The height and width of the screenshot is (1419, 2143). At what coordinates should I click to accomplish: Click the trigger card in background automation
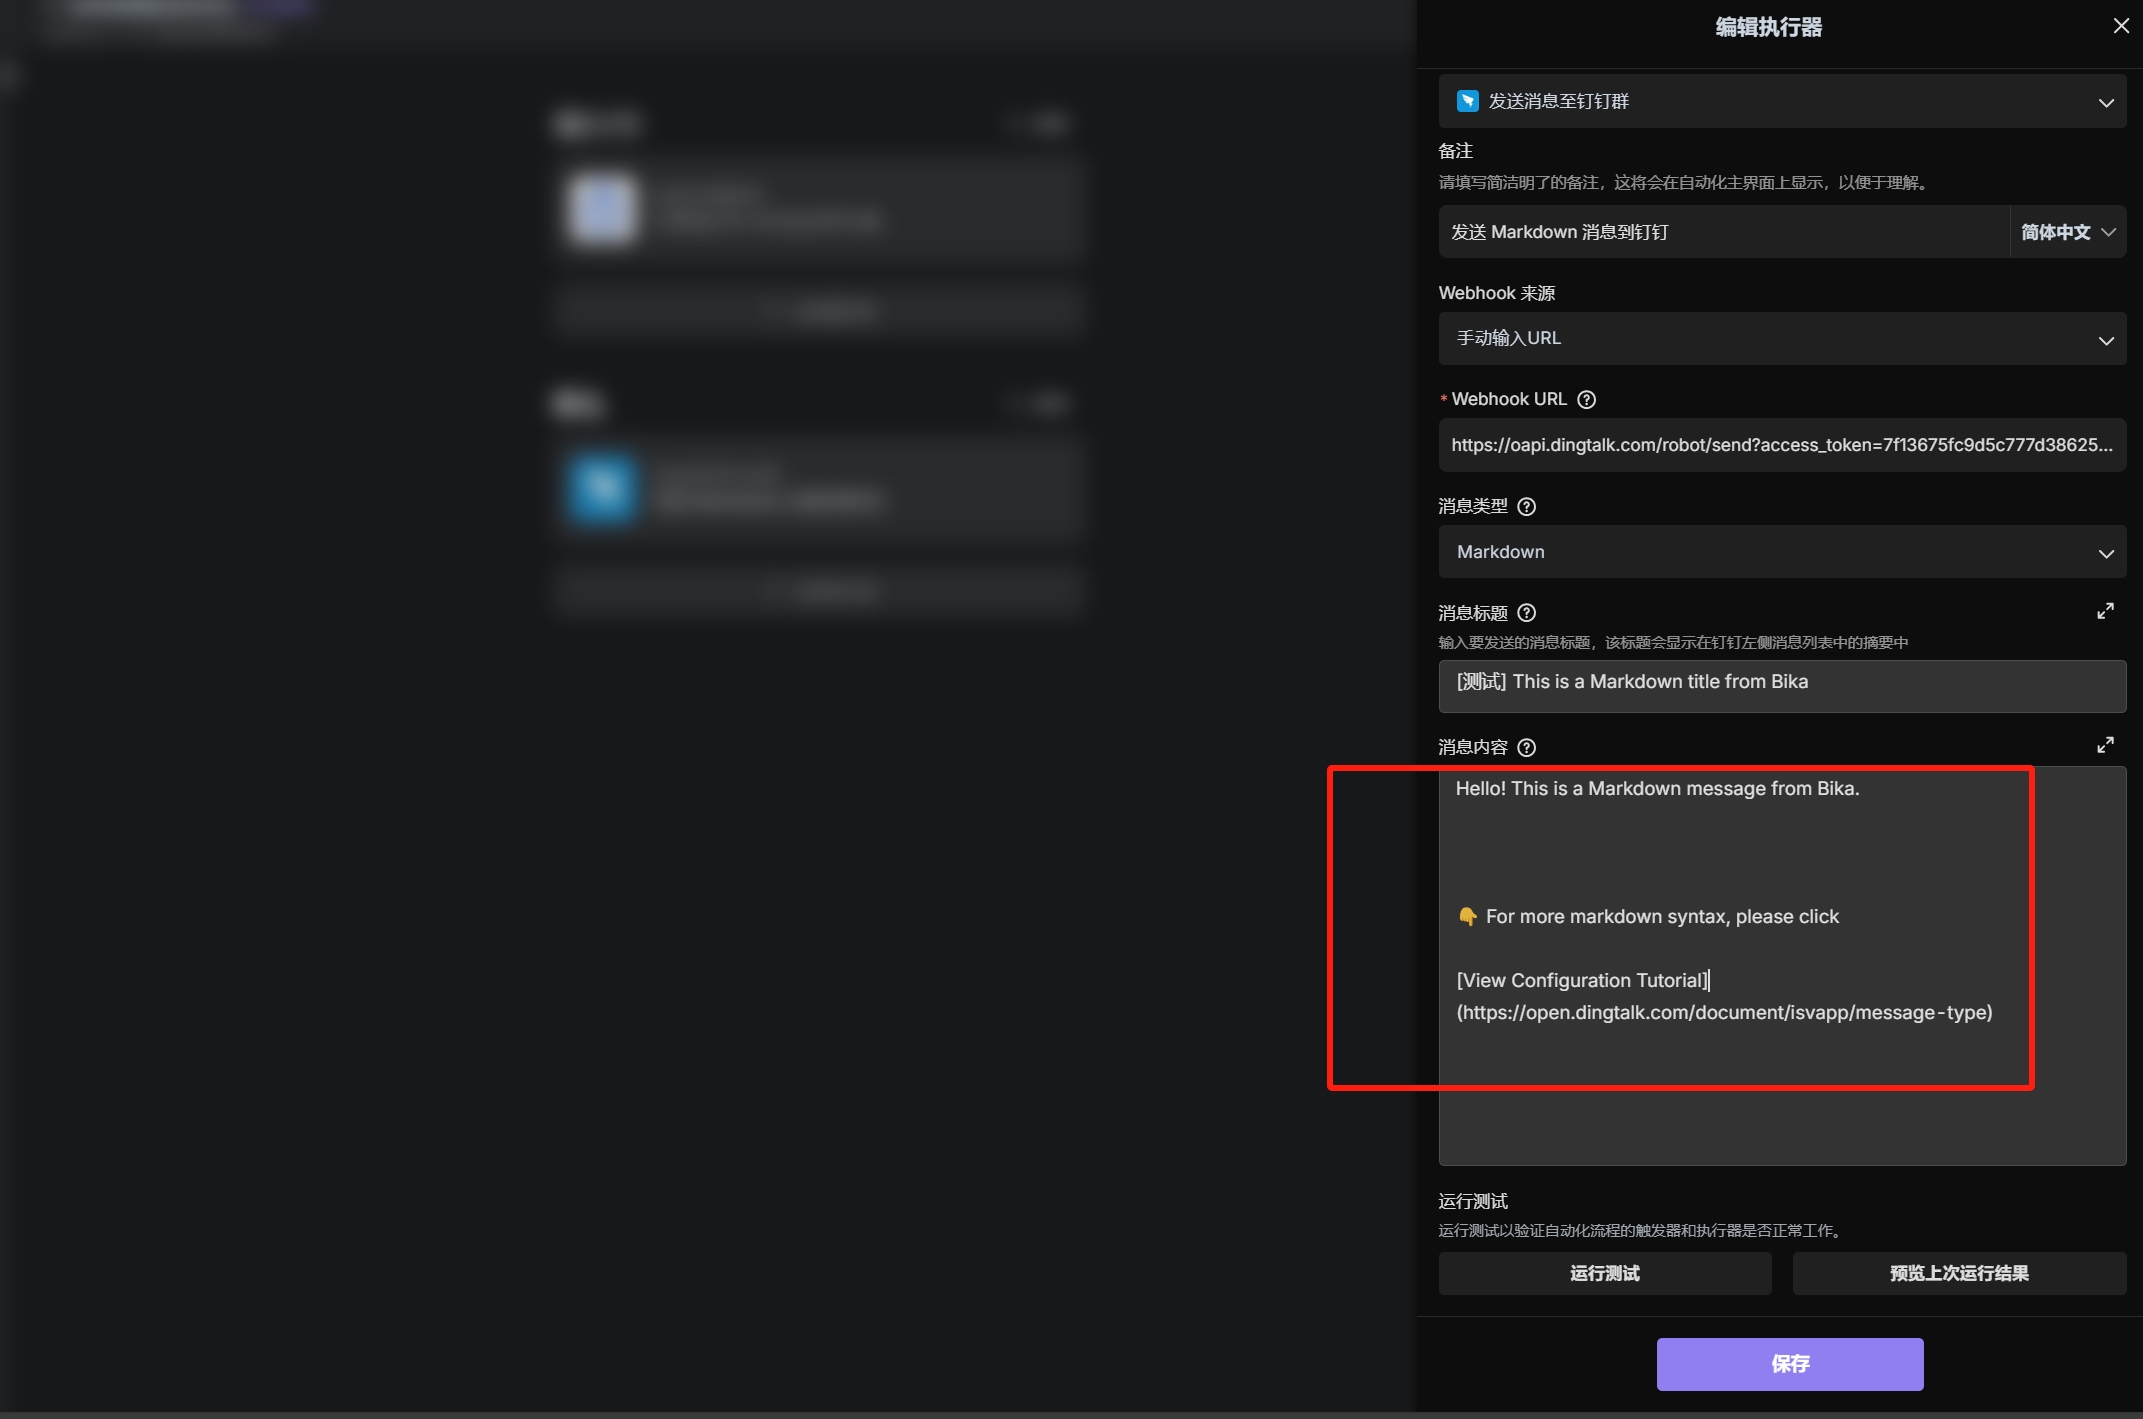(820, 210)
